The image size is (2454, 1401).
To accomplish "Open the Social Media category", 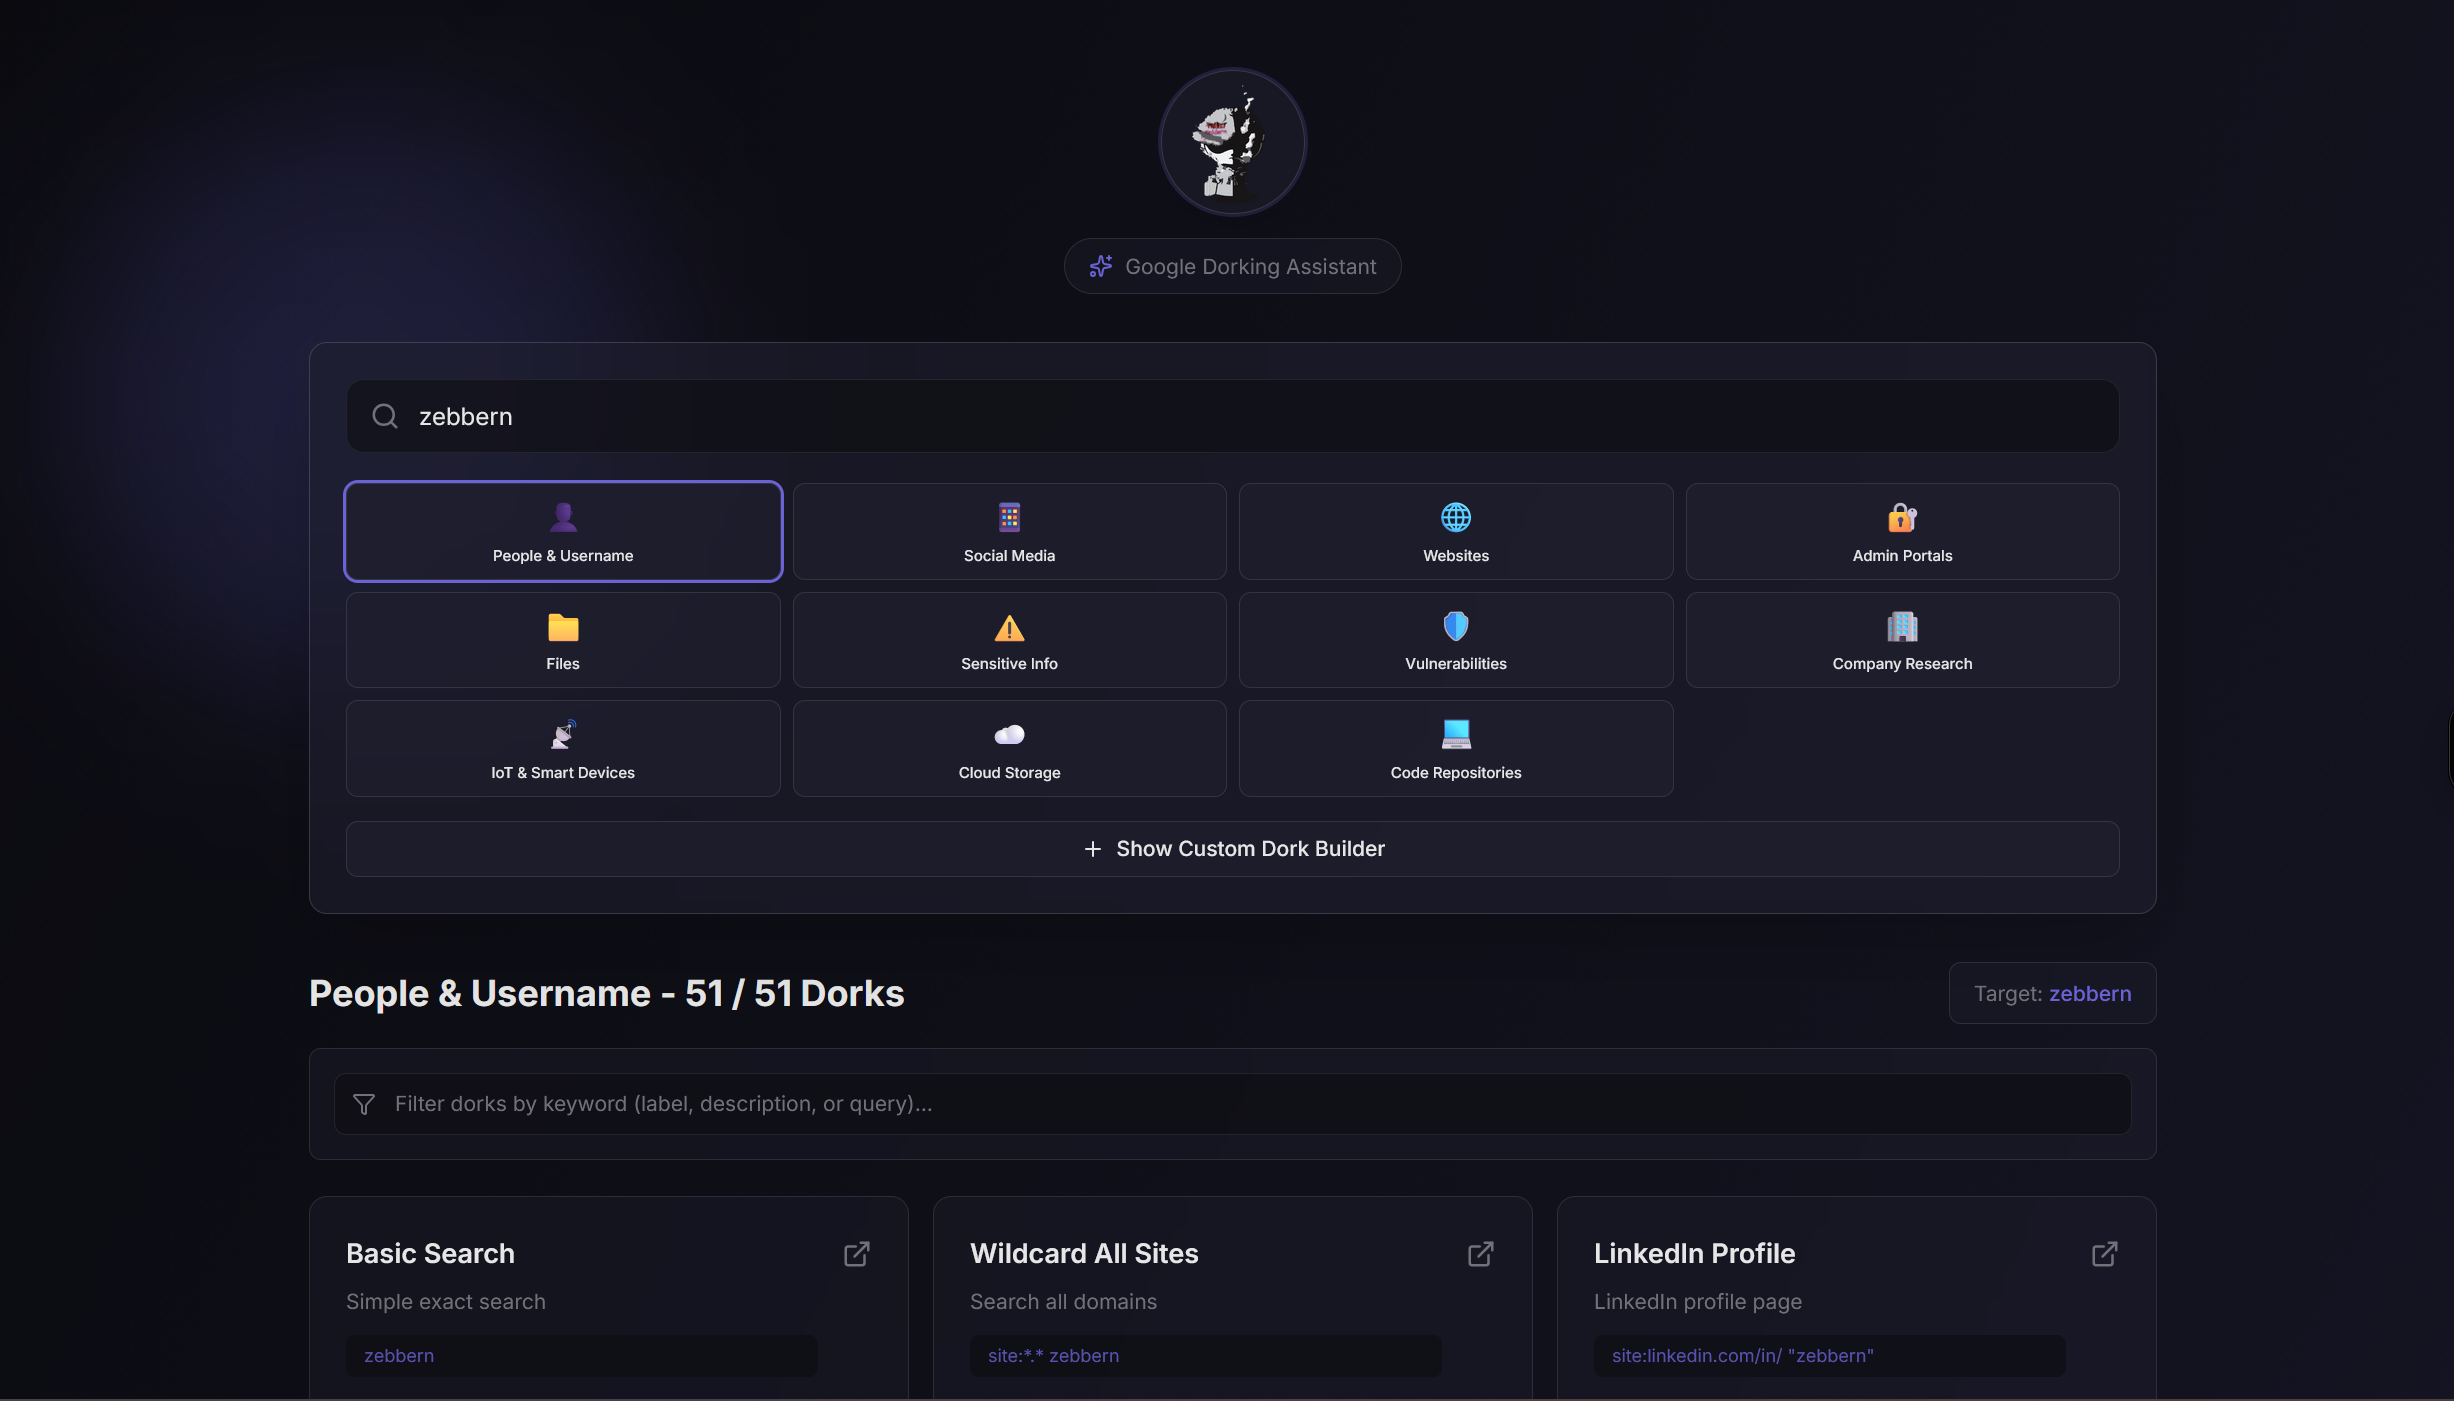I will (x=1009, y=531).
